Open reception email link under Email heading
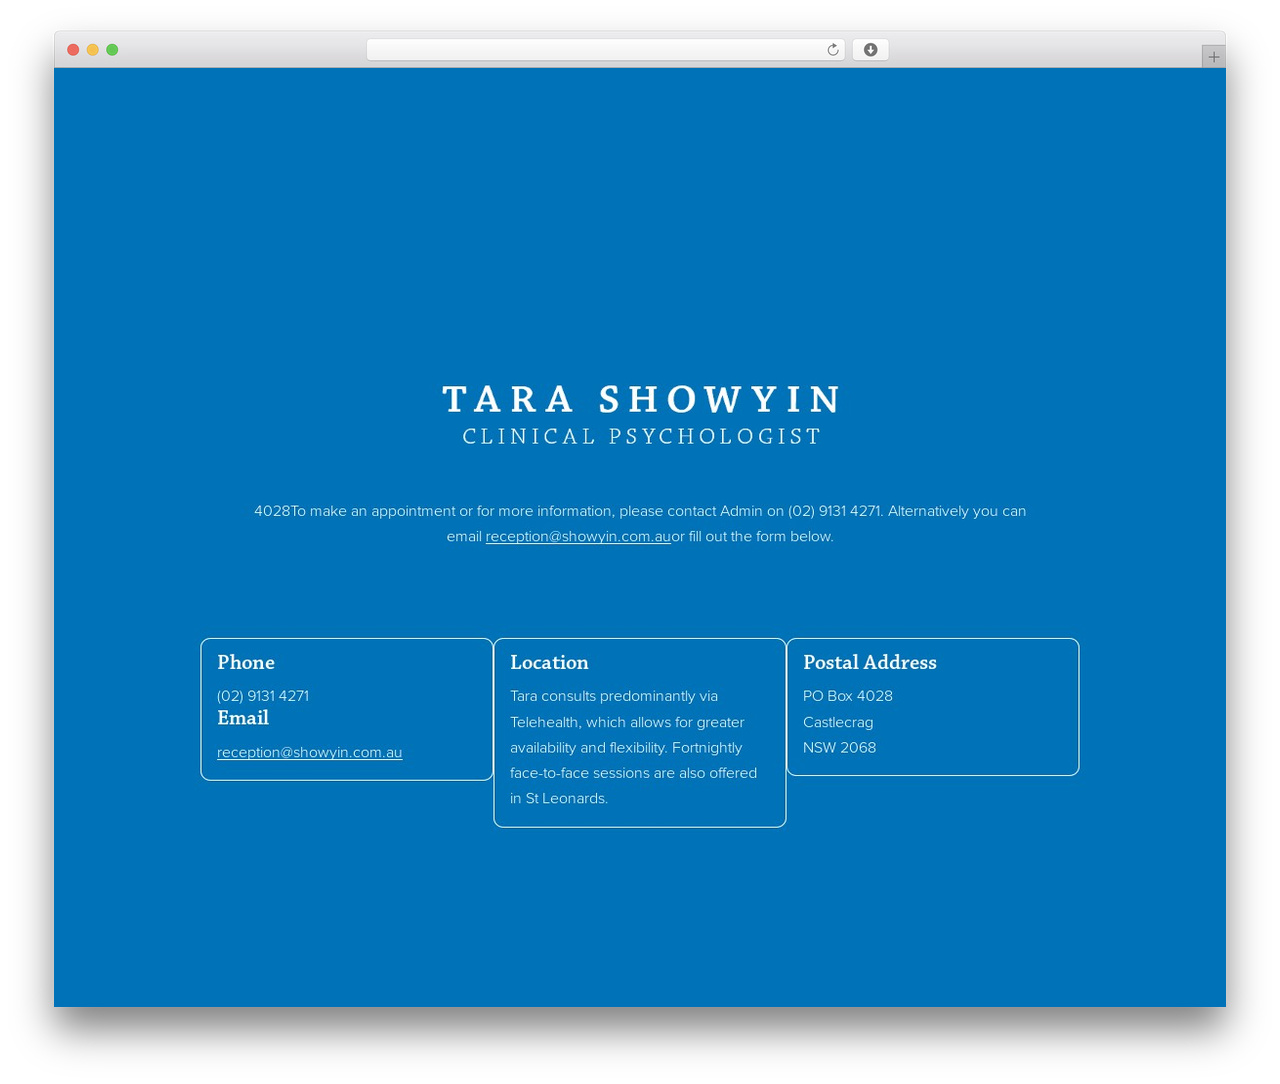The width and height of the screenshot is (1280, 1084). point(310,753)
